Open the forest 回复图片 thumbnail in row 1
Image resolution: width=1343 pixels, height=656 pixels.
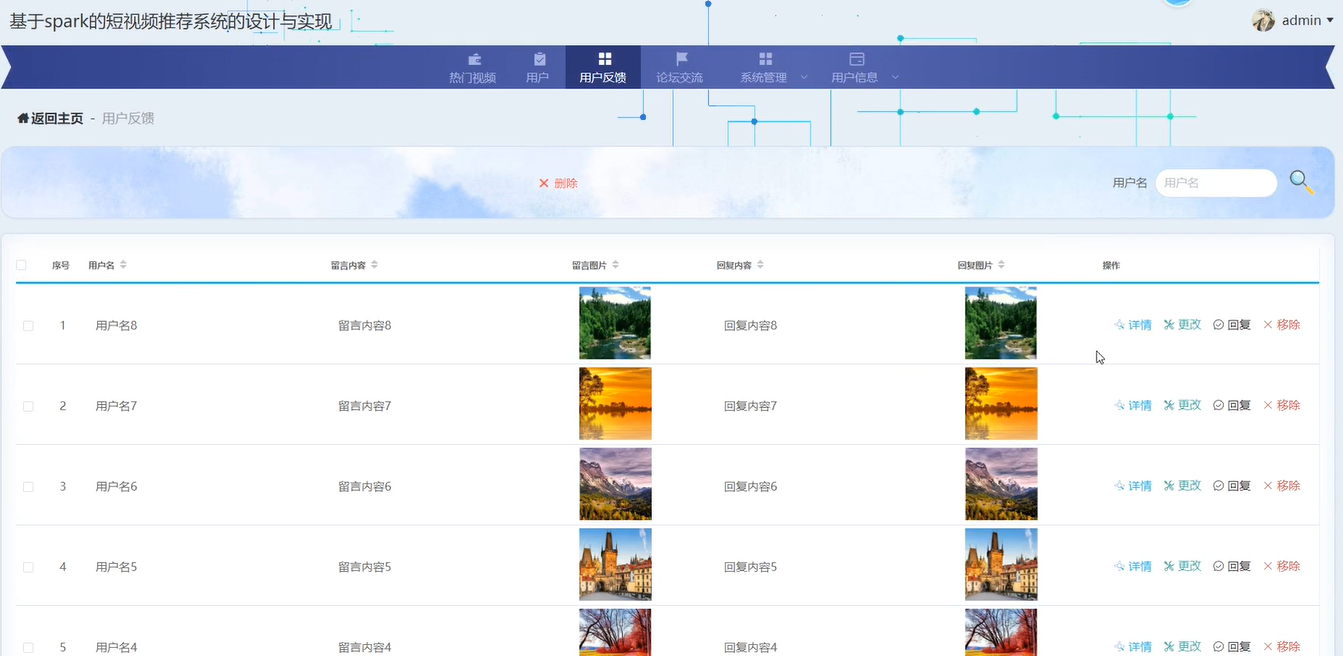pos(1001,323)
